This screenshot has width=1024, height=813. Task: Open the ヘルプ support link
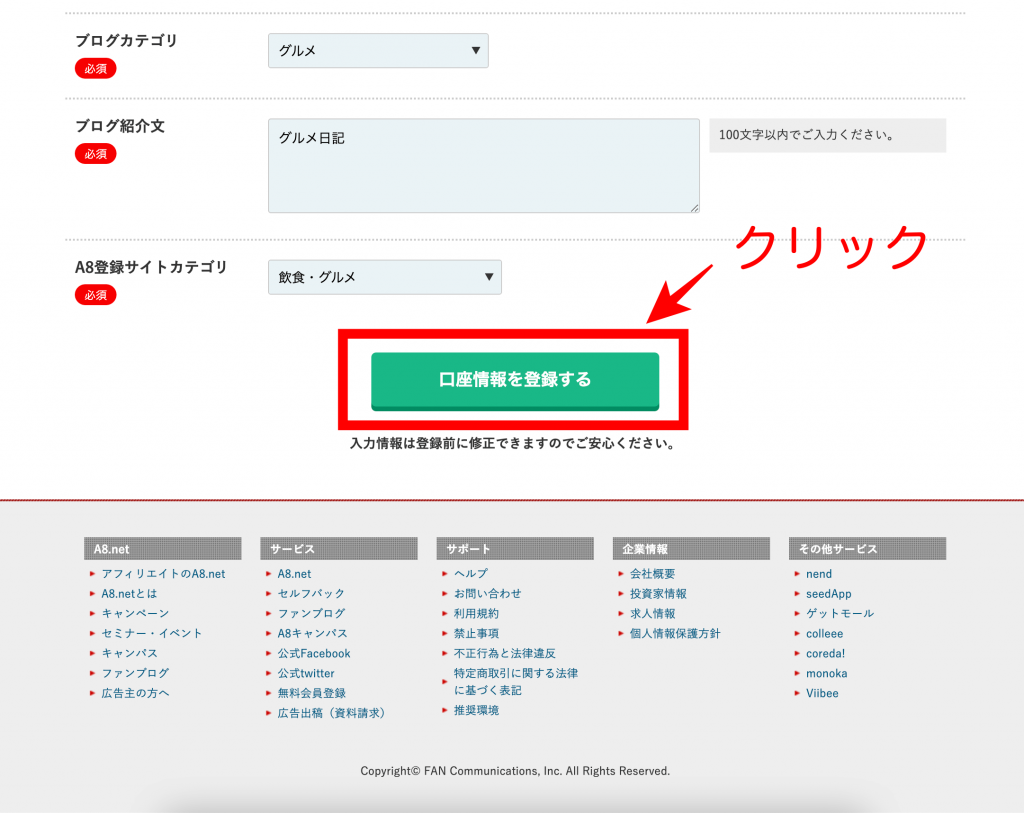click(471, 574)
